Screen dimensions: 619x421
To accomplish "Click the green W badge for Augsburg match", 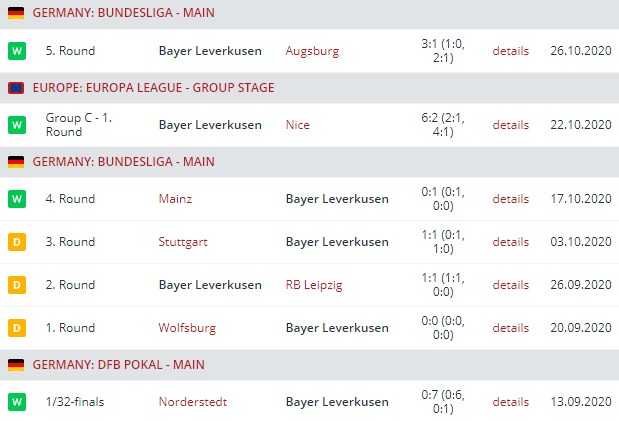I will click(x=16, y=51).
